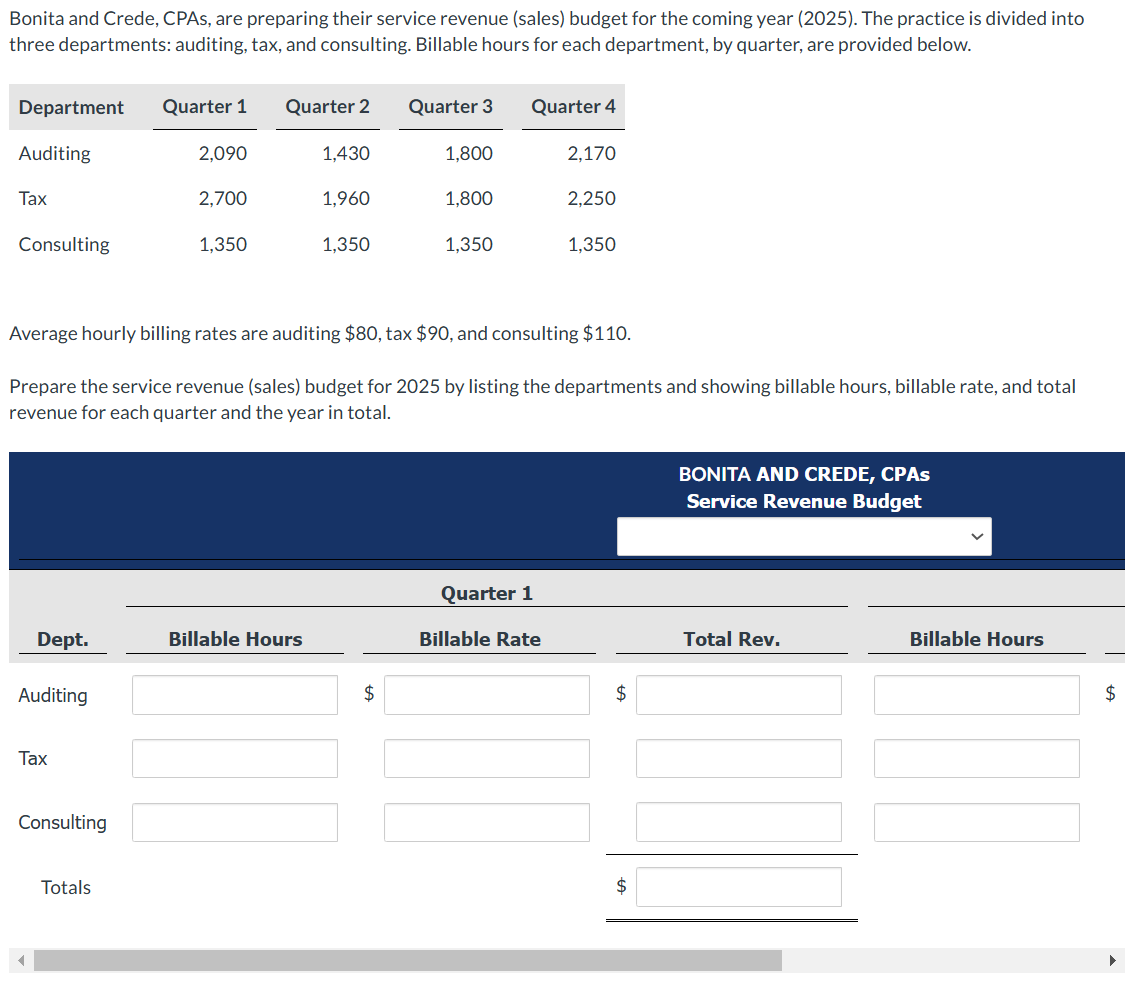Click Auditing Quarter 1 value 2,090
This screenshot has width=1134, height=984.
(x=223, y=153)
